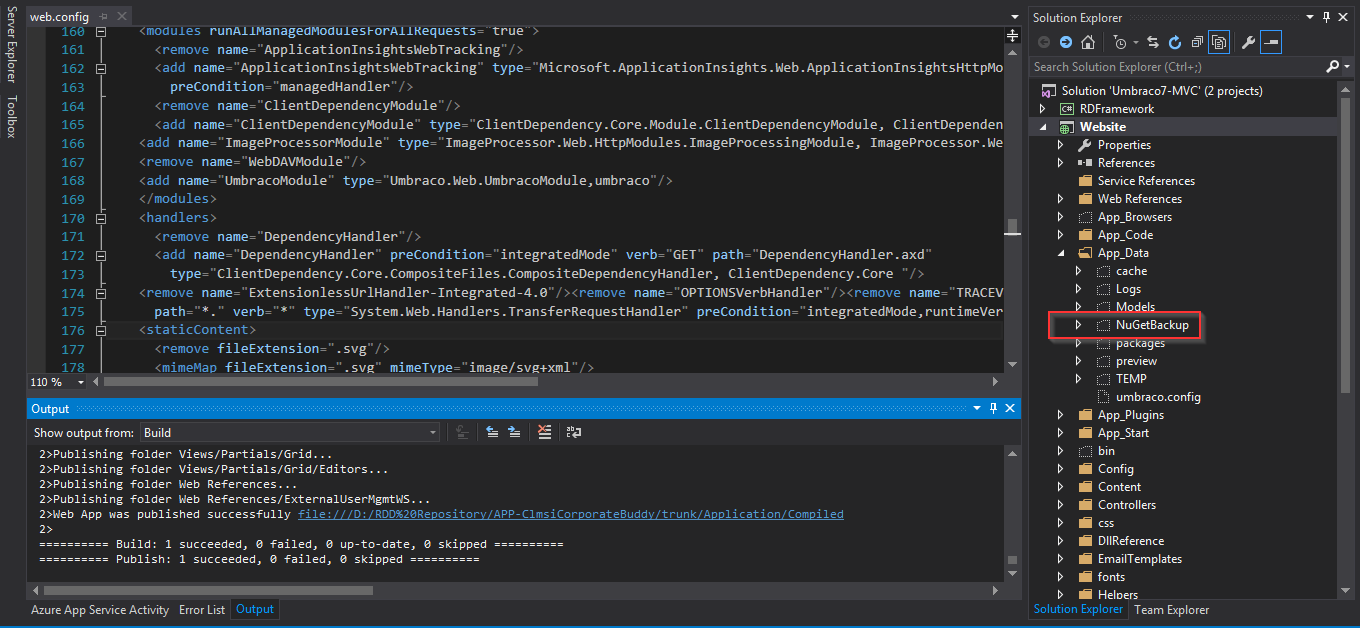The height and width of the screenshot is (628, 1360).
Task: Click the References node icon
Action: tap(1085, 163)
